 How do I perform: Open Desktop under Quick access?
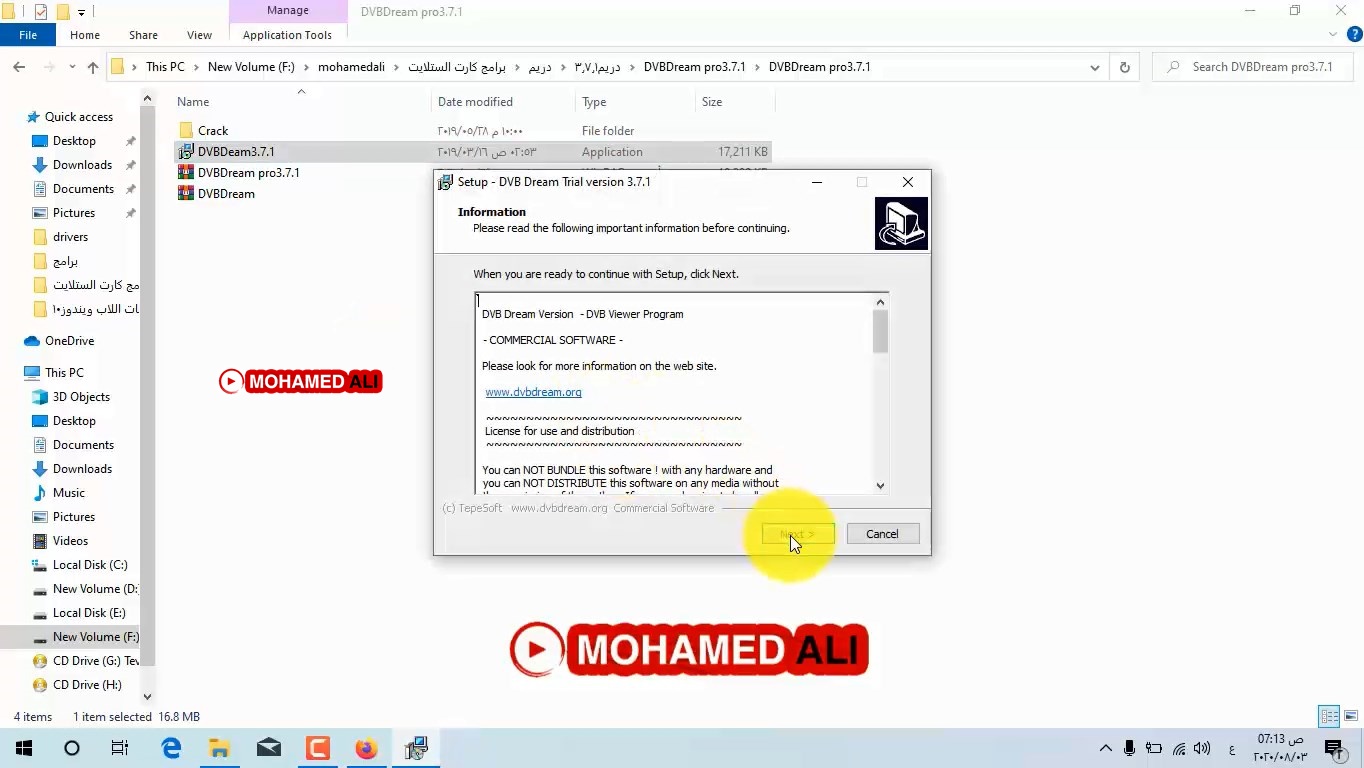pyautogui.click(x=74, y=141)
